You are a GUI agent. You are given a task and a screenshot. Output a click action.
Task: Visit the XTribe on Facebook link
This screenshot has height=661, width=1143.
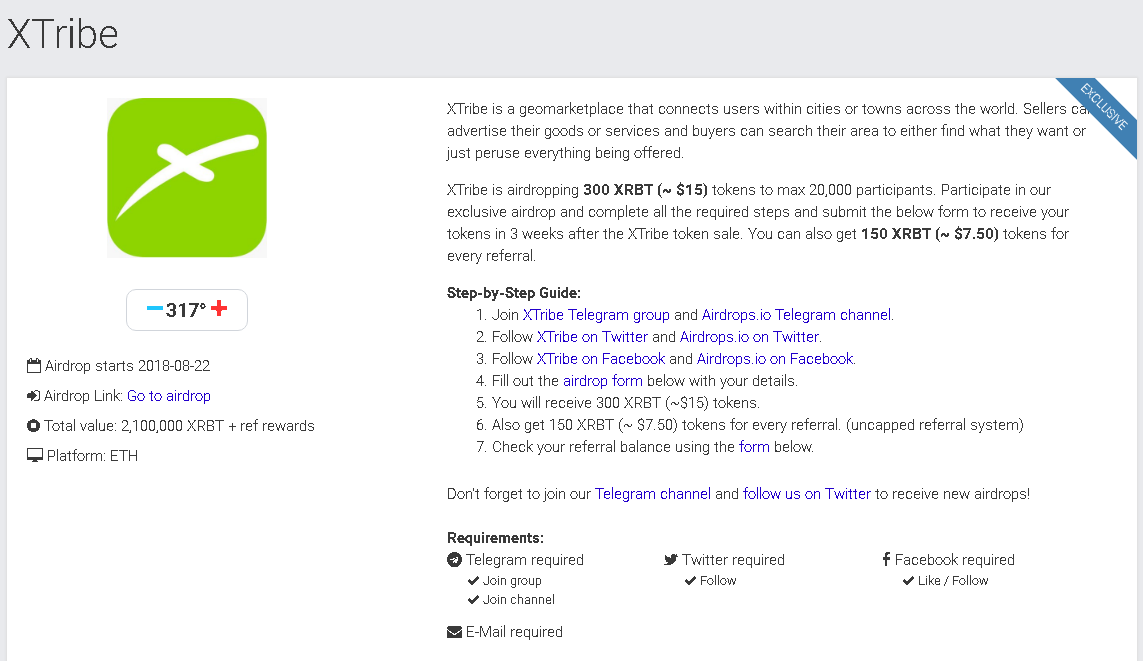click(601, 359)
